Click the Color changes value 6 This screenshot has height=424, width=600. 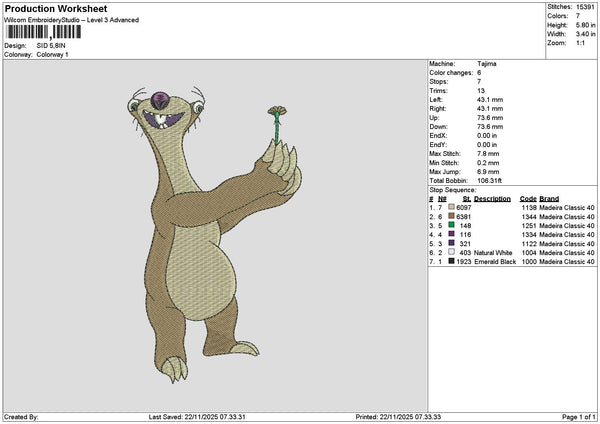tap(479, 73)
